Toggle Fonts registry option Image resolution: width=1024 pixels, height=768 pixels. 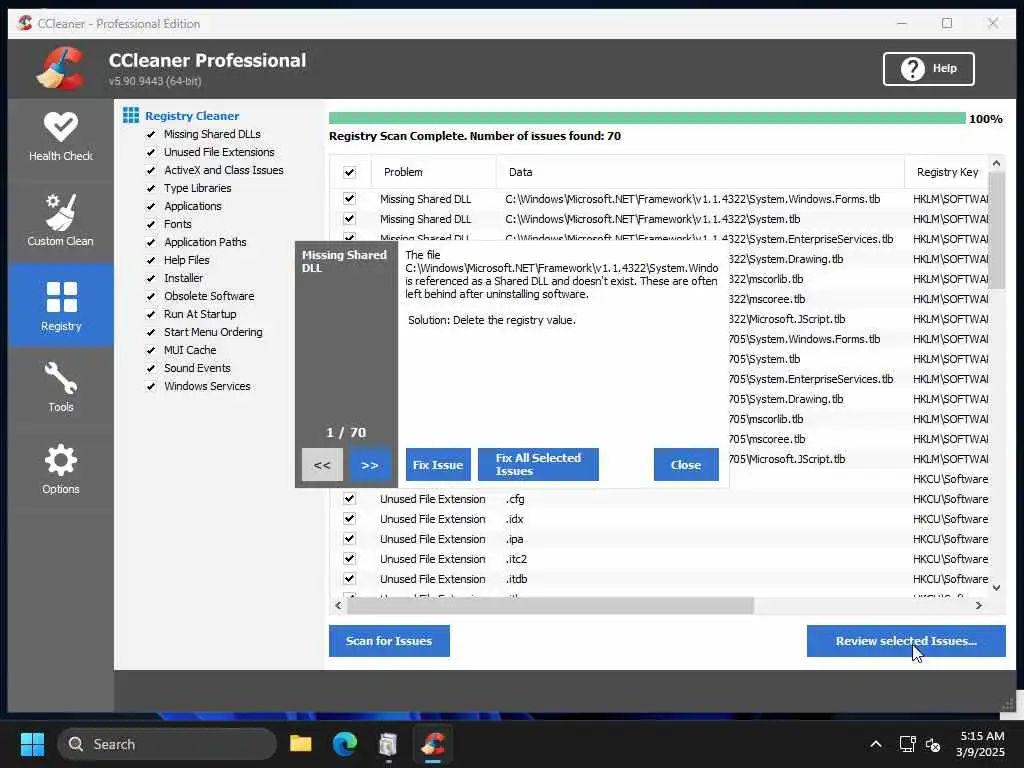click(151, 224)
